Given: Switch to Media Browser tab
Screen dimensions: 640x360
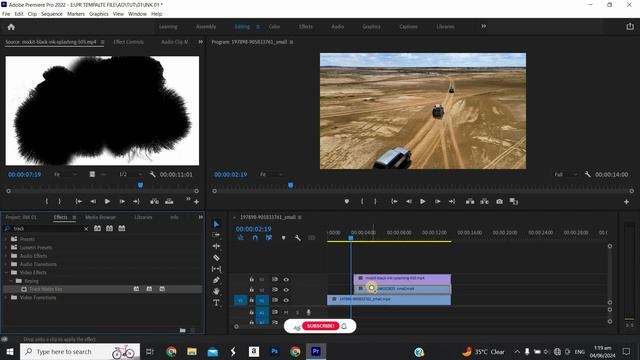Looking at the screenshot, I should 100,217.
